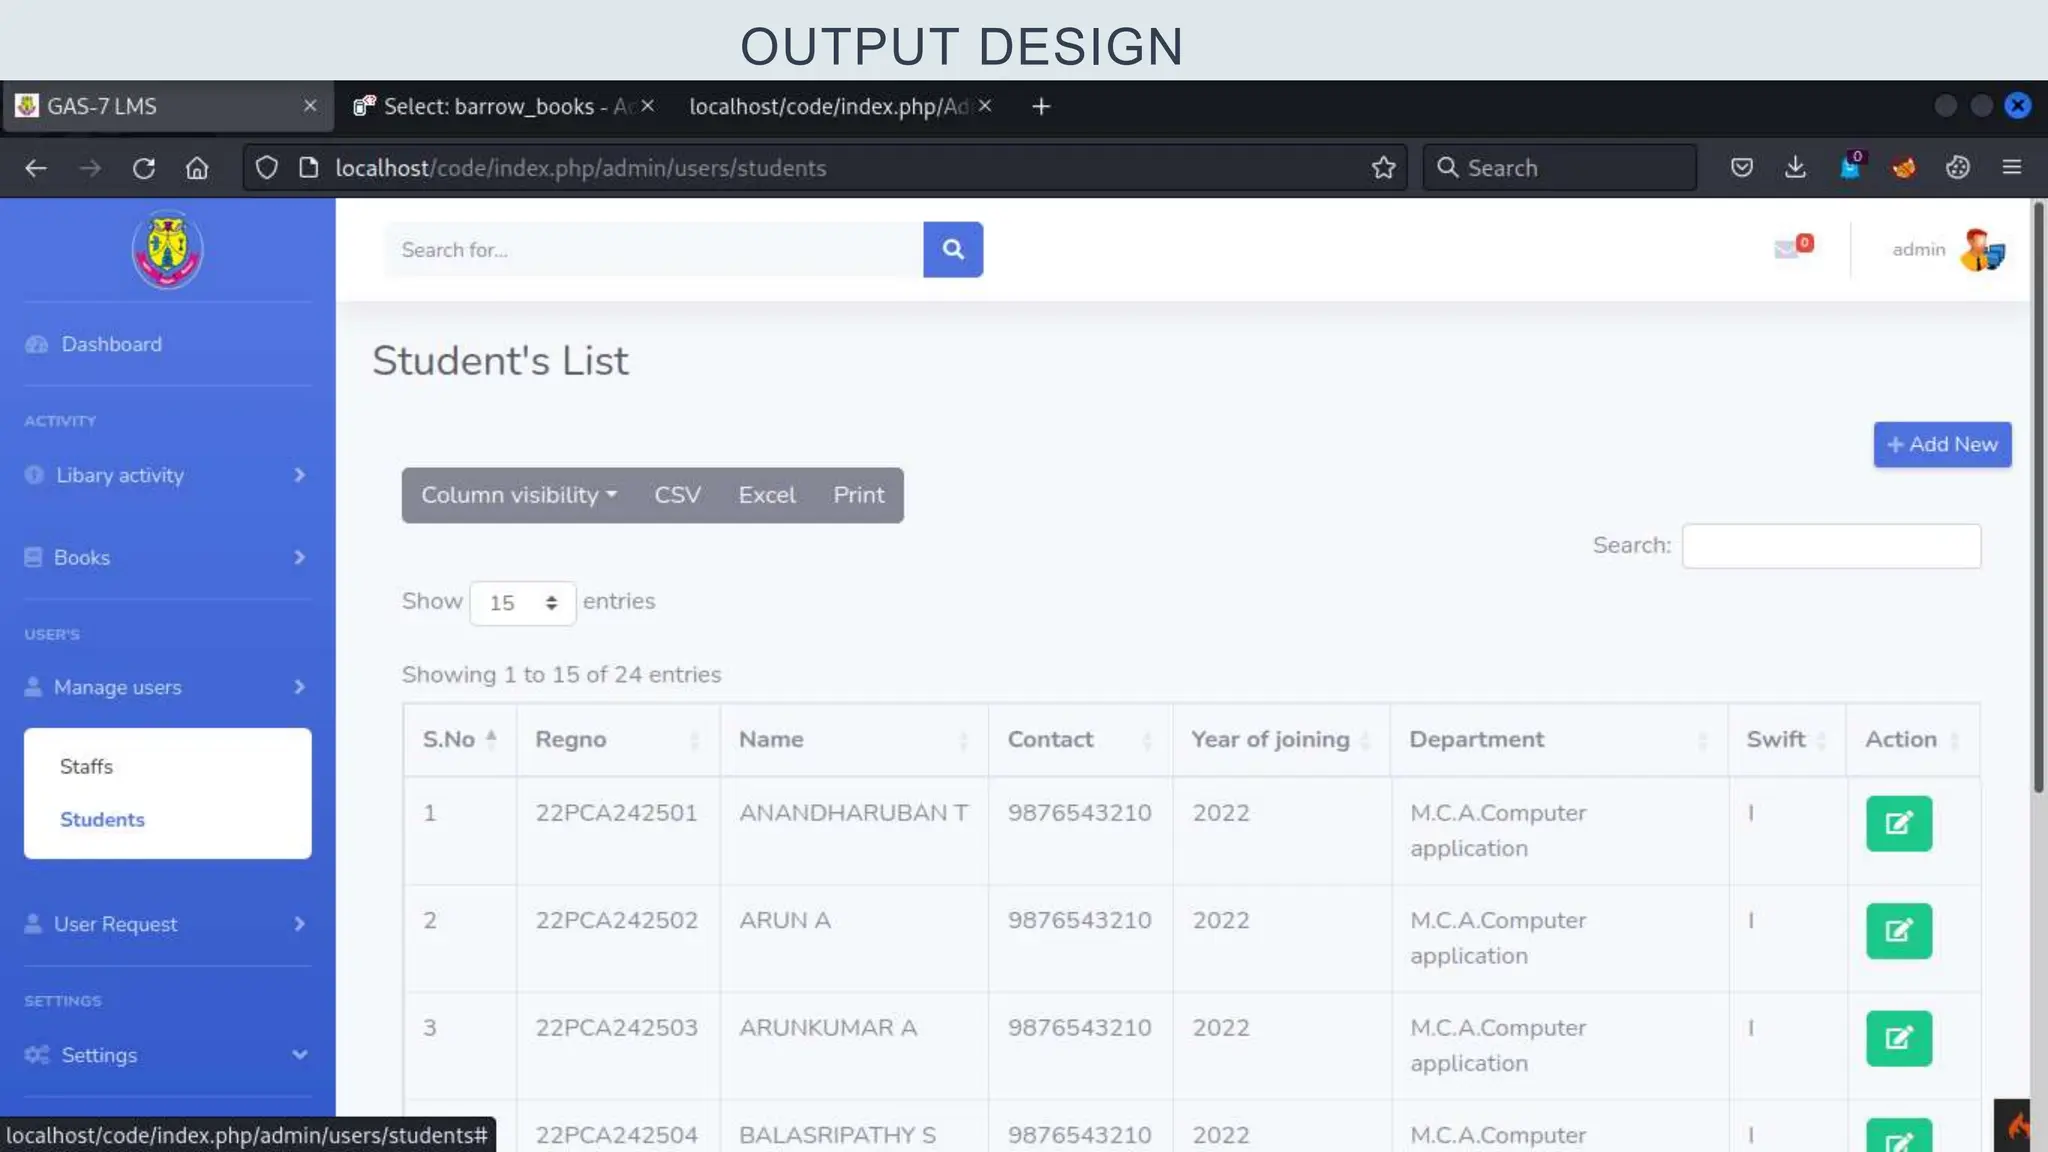Viewport: 2048px width, 1152px height.
Task: Select name BALASRIPATHY S cell
Action: click(854, 1127)
